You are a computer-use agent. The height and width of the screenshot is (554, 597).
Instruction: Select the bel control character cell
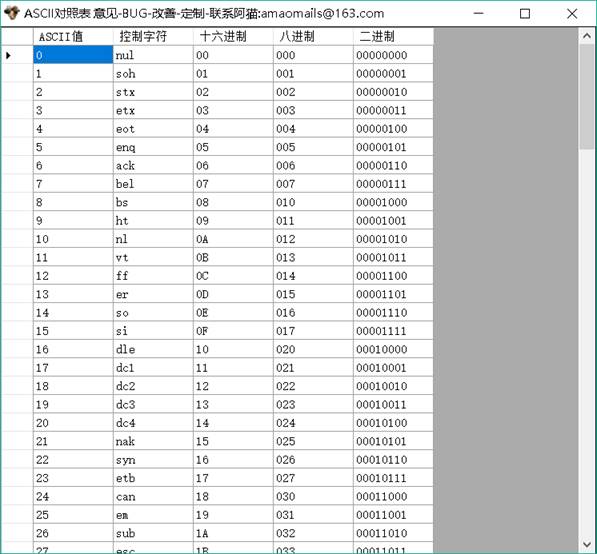153,184
